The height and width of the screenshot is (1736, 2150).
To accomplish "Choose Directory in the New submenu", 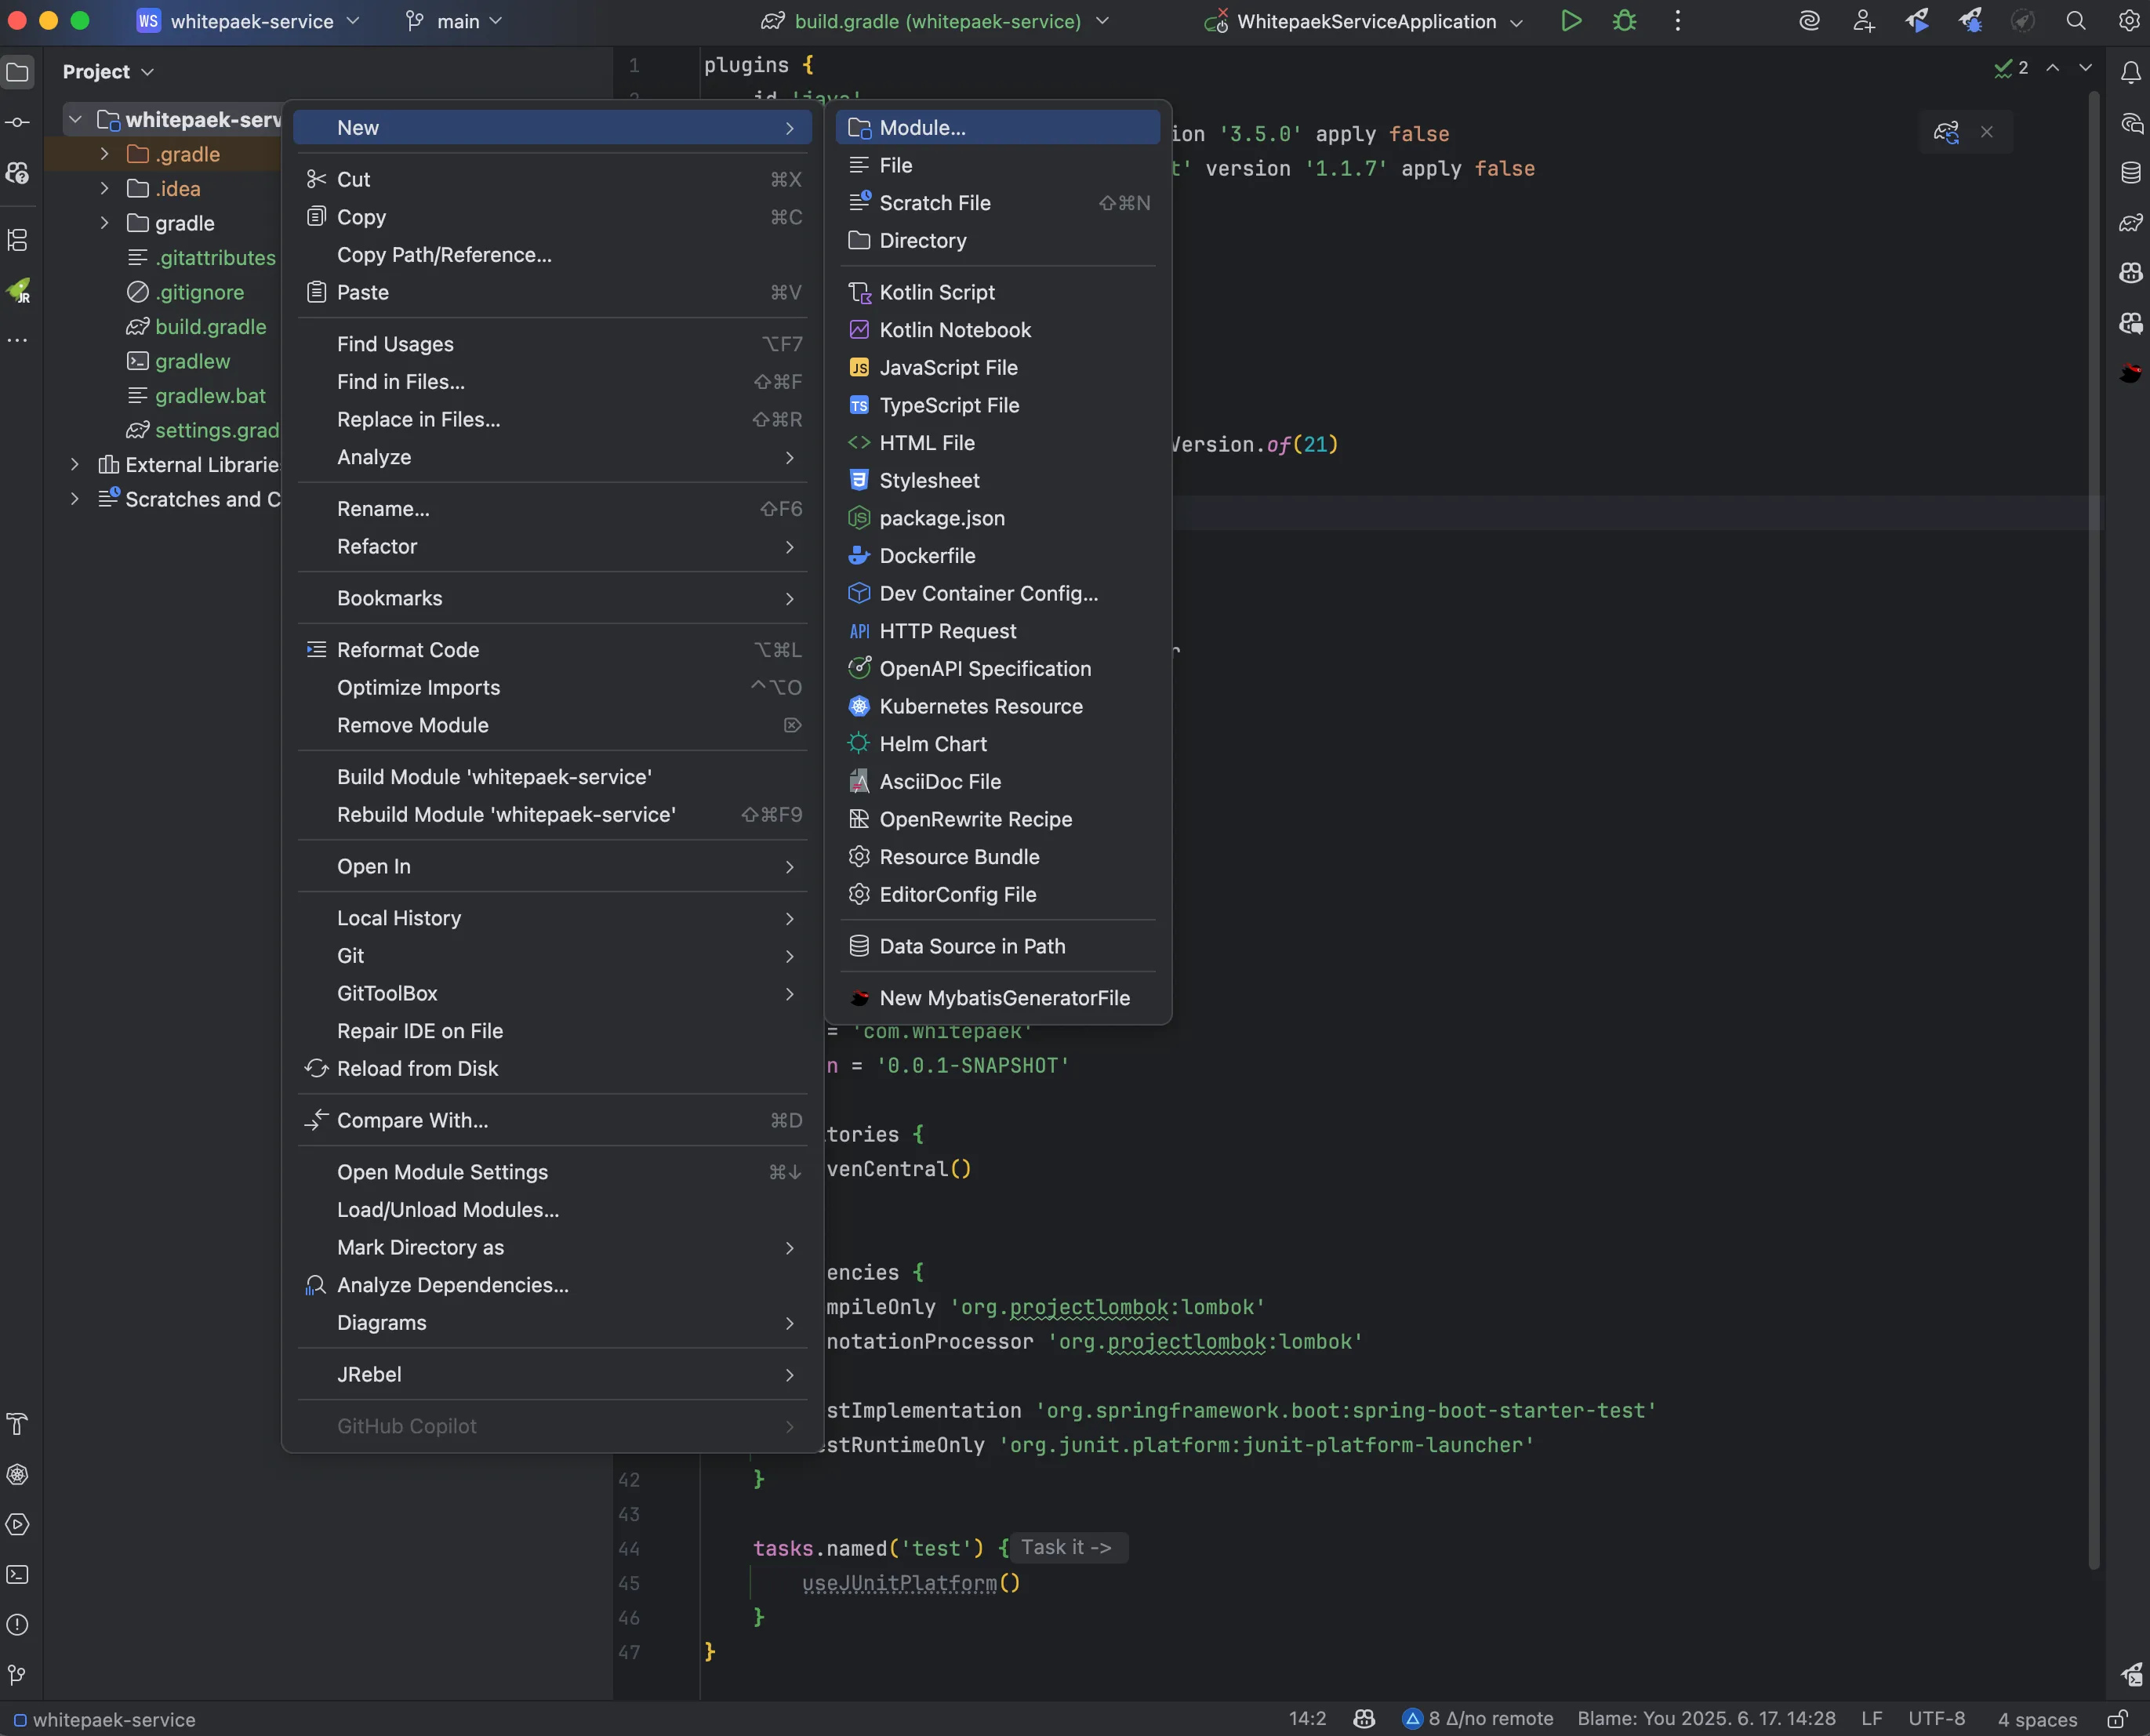I will [x=997, y=241].
